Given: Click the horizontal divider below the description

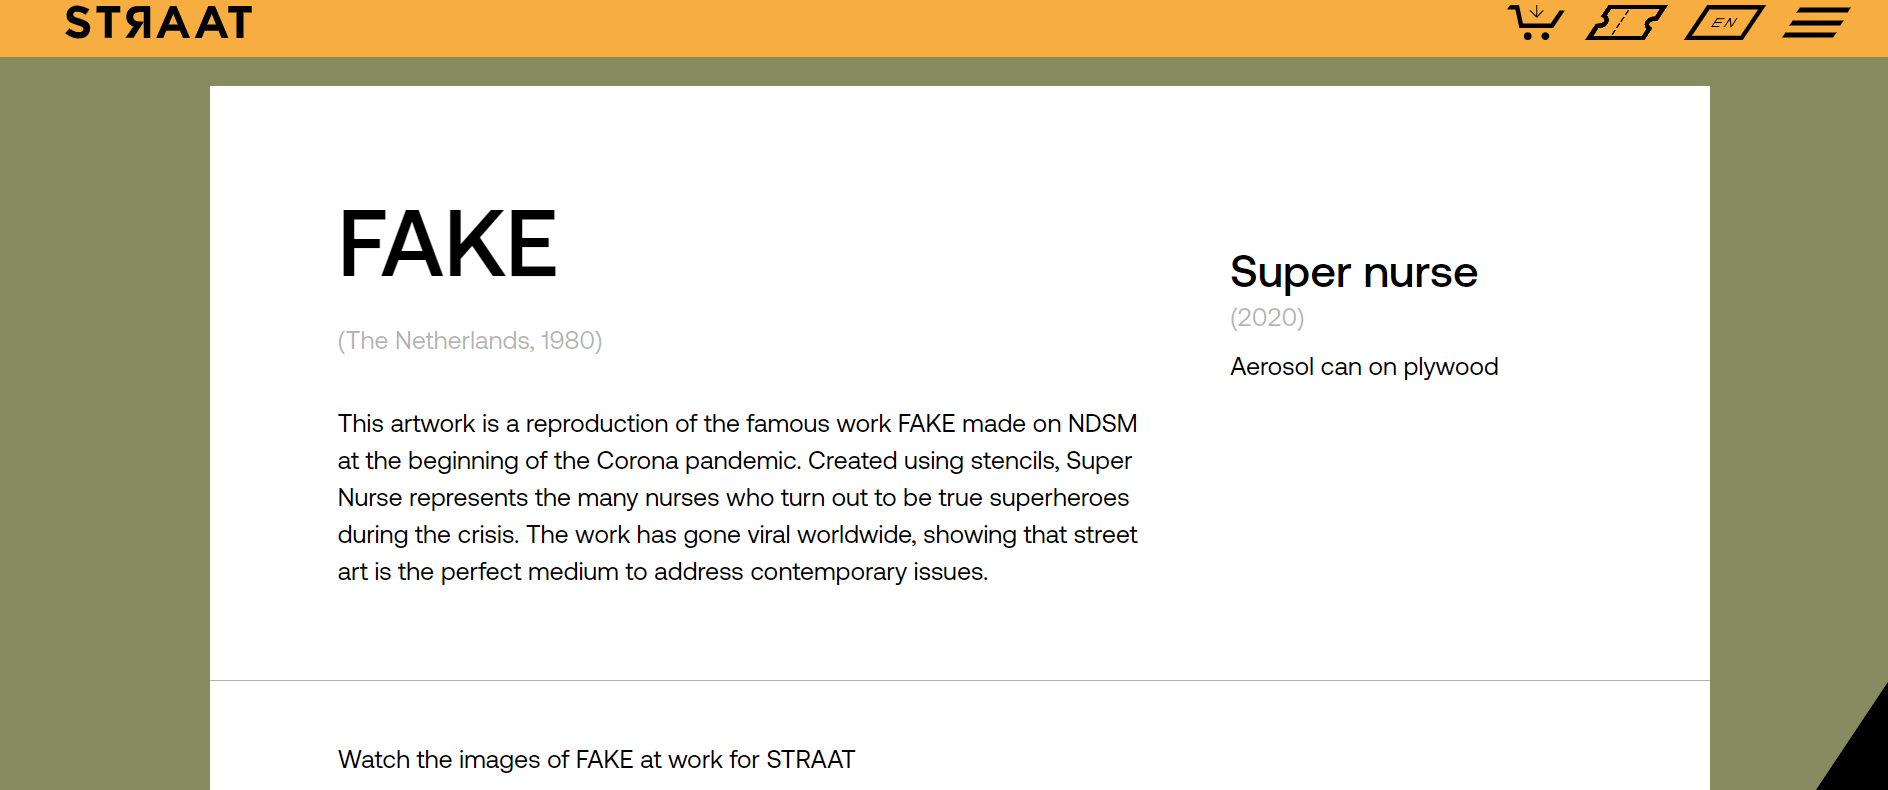Looking at the screenshot, I should click(959, 680).
